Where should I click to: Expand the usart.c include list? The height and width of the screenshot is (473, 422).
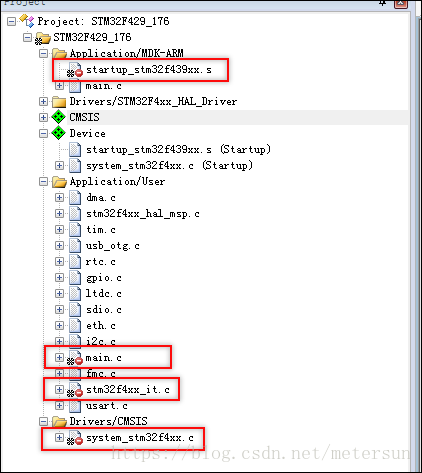pyautogui.click(x=59, y=406)
